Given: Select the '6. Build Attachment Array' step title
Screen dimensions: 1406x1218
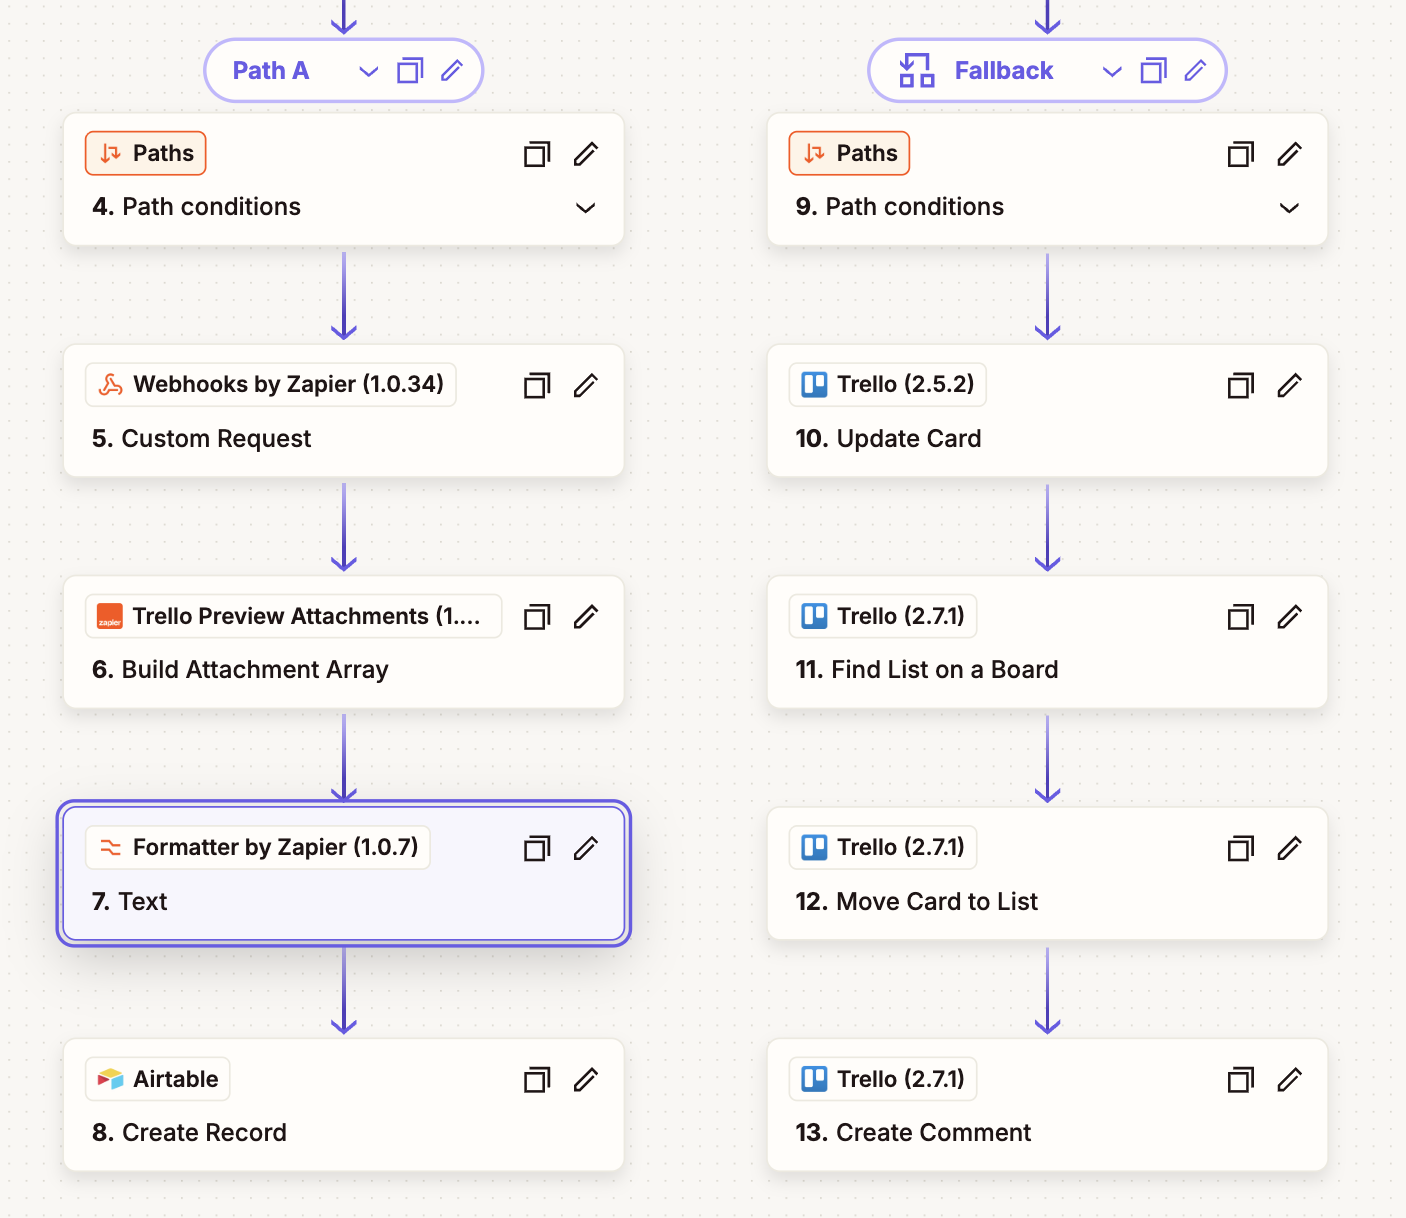Looking at the screenshot, I should 240,670.
